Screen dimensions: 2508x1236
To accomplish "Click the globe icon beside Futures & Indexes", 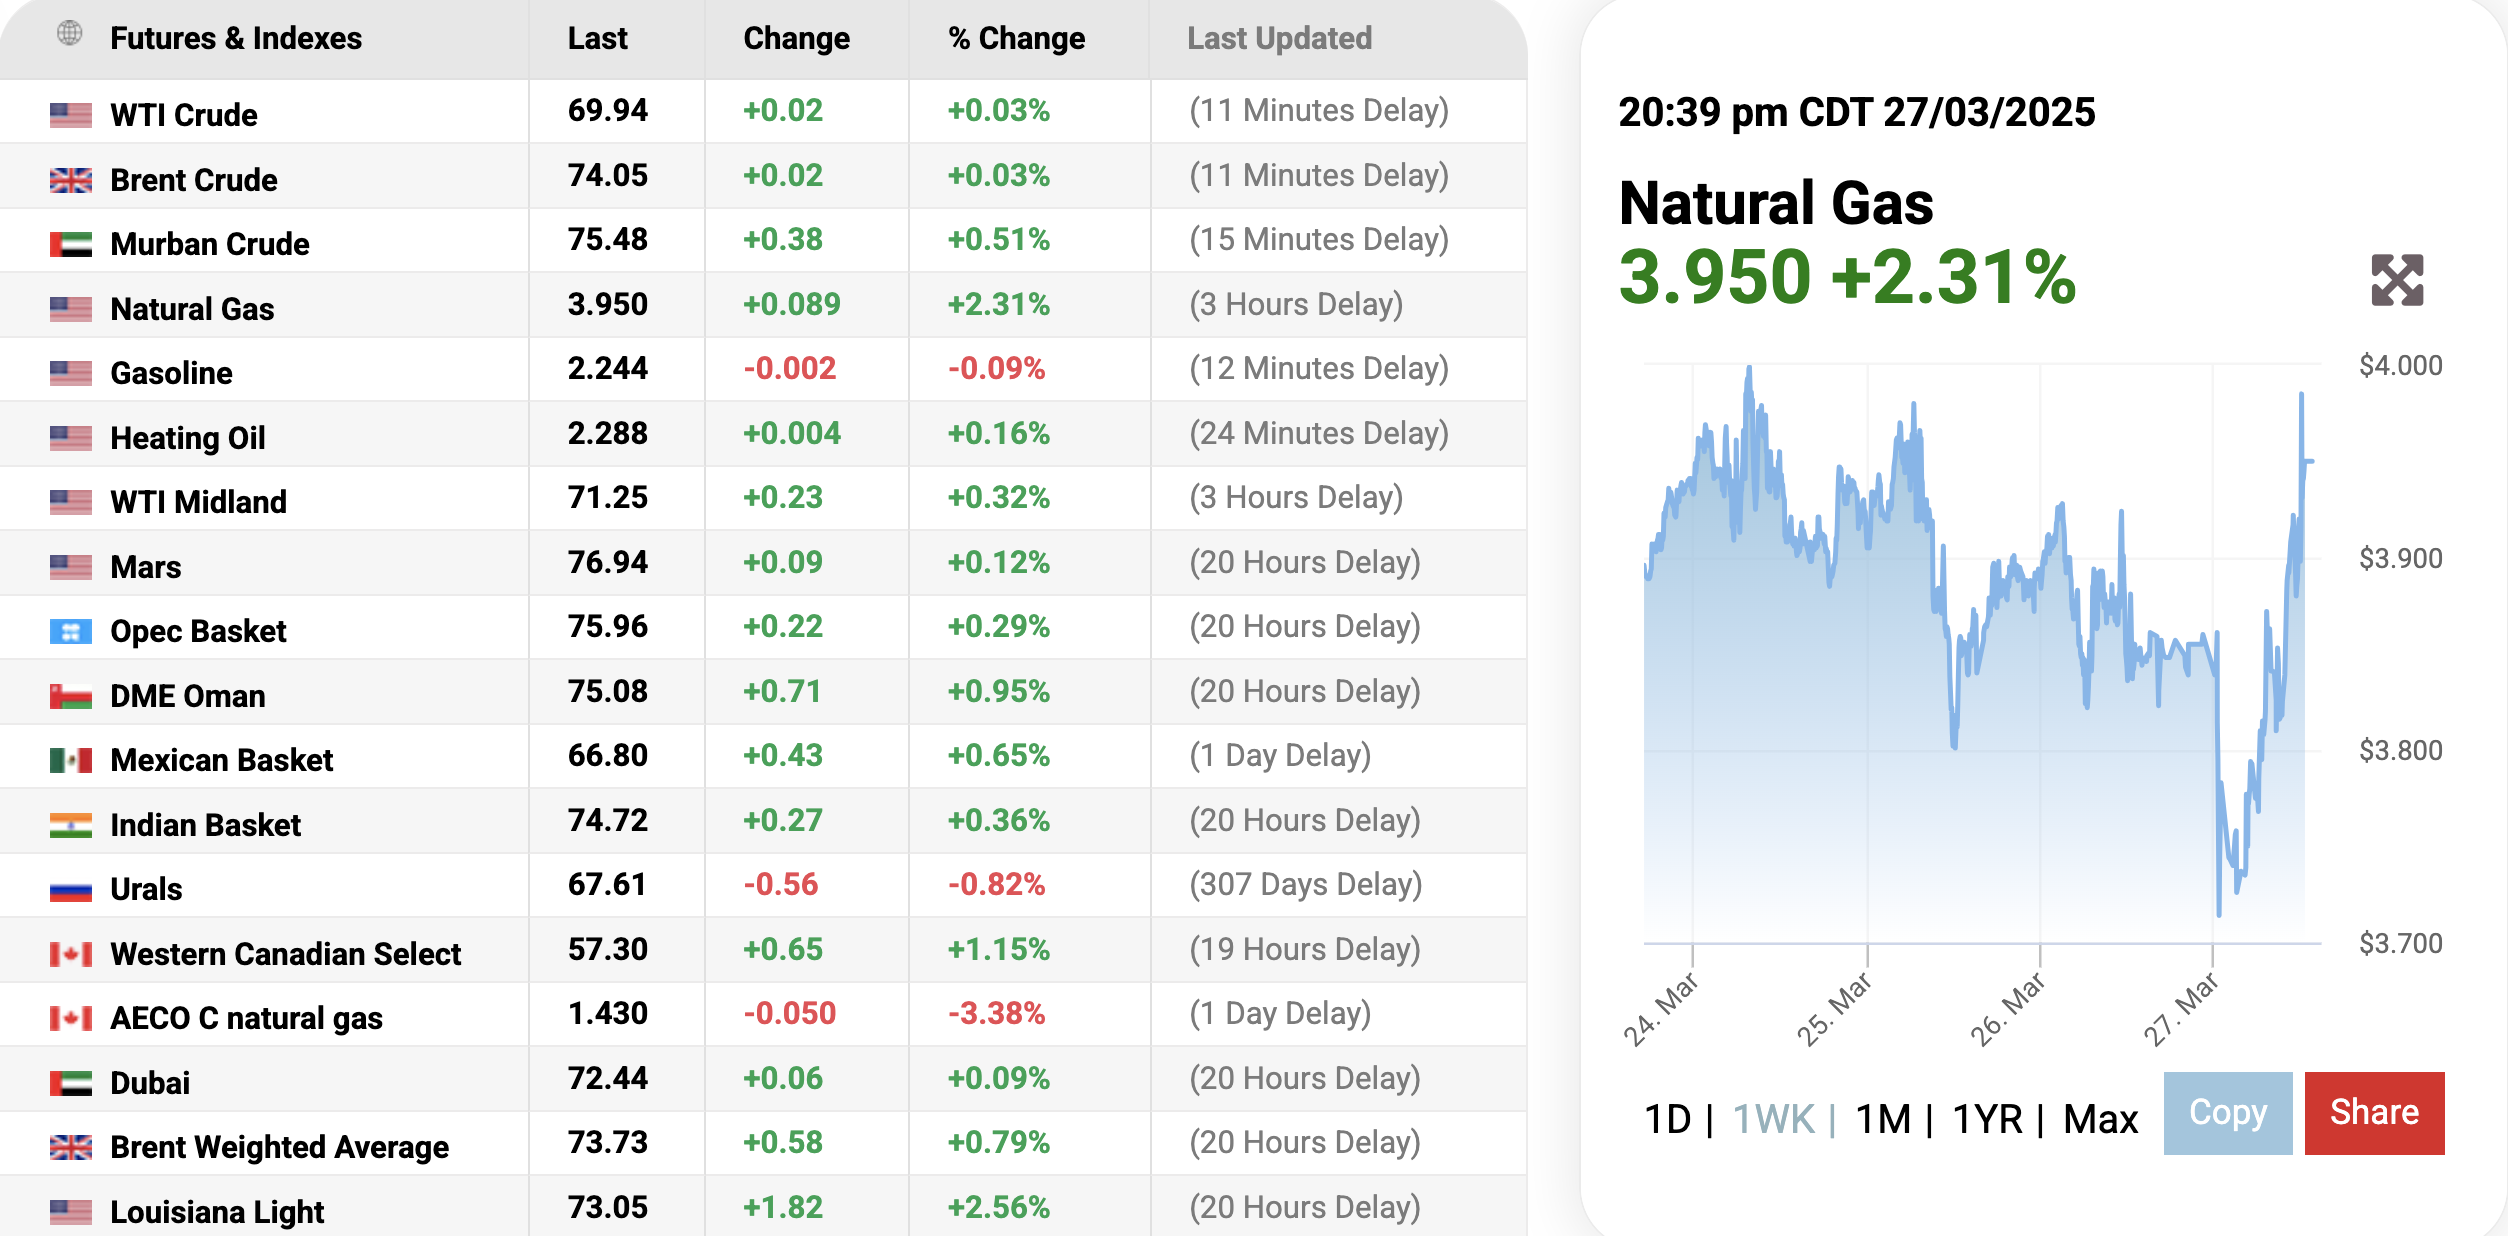I will coord(69,33).
